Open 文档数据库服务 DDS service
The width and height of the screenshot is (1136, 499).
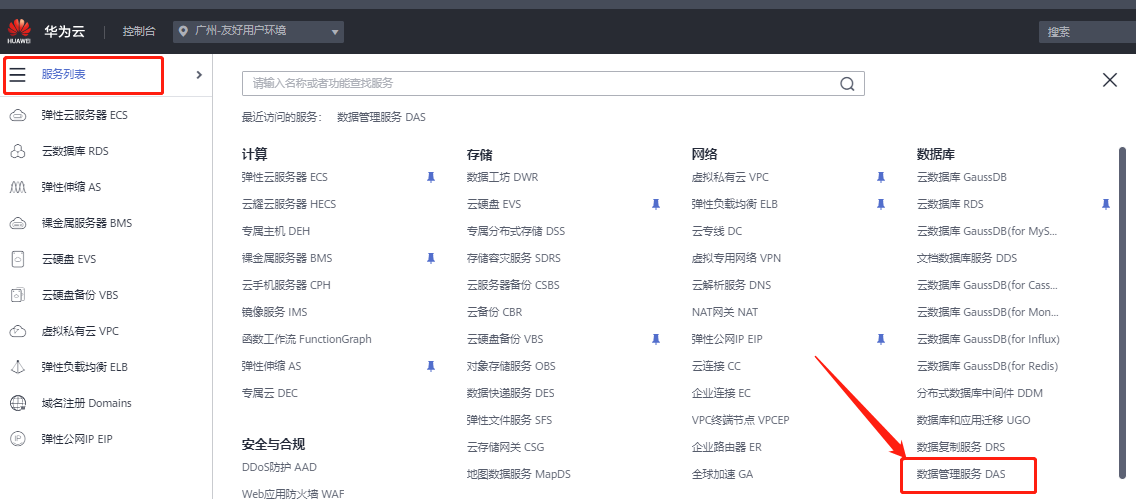[x=967, y=258]
